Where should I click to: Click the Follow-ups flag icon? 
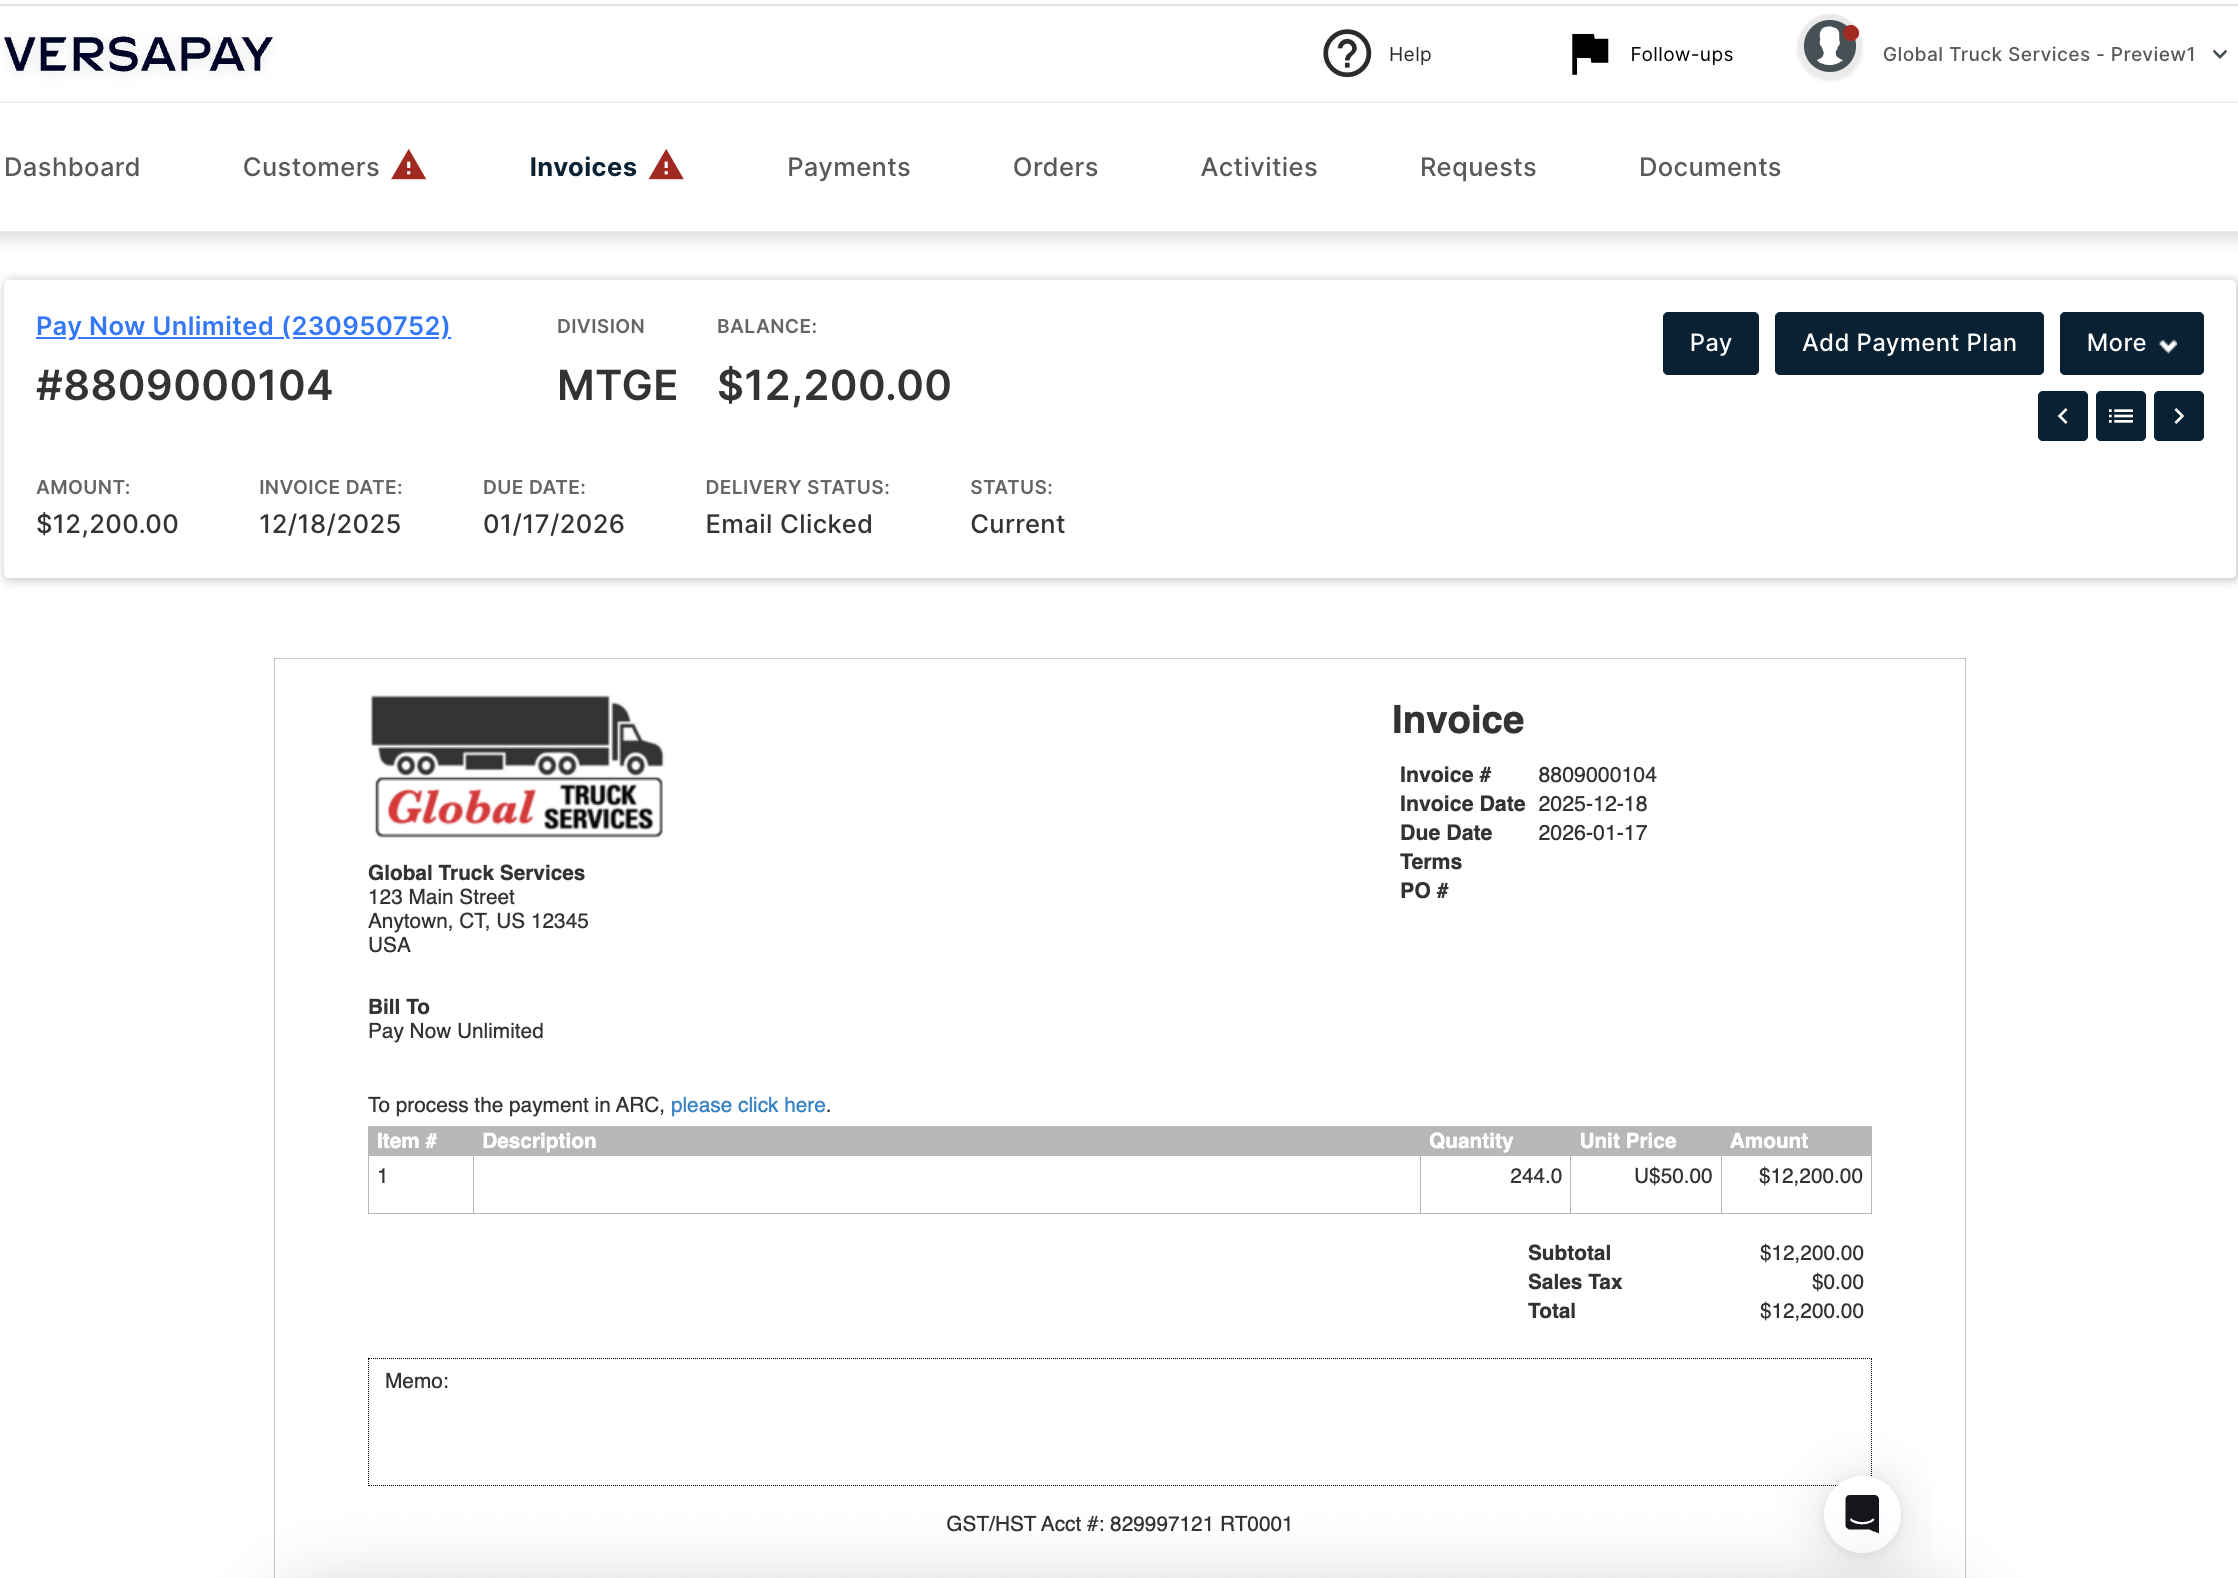tap(1589, 54)
